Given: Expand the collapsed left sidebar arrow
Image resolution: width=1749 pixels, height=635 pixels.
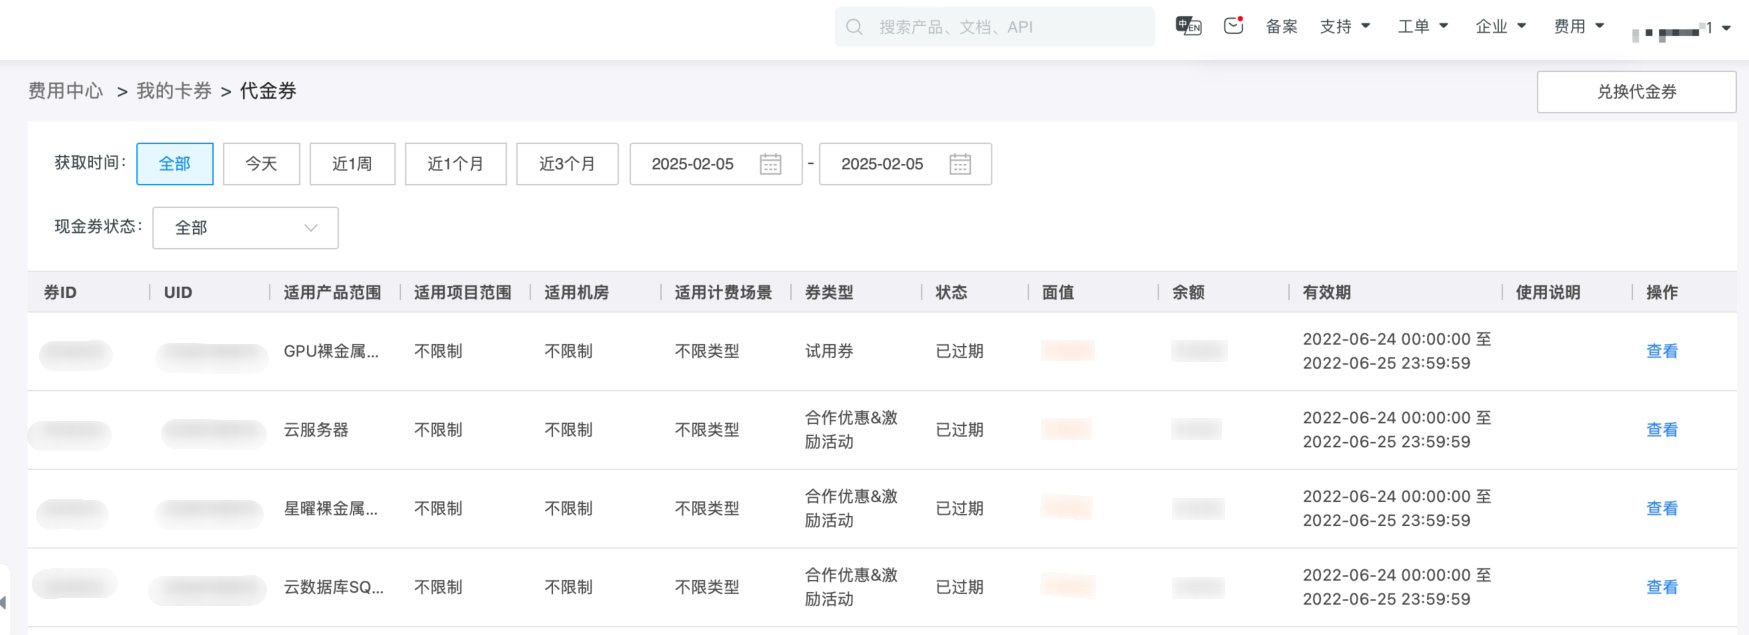Looking at the screenshot, I should point(3,602).
